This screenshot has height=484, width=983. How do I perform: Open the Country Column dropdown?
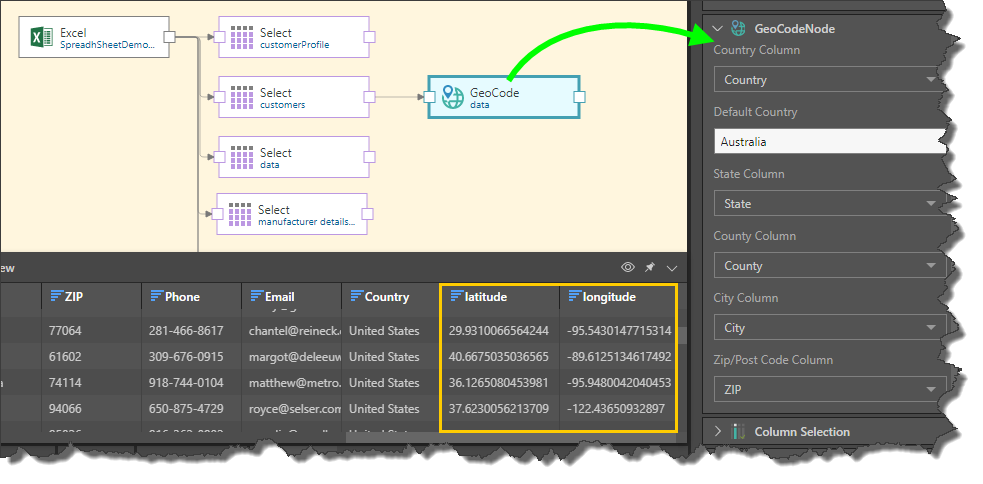(828, 80)
